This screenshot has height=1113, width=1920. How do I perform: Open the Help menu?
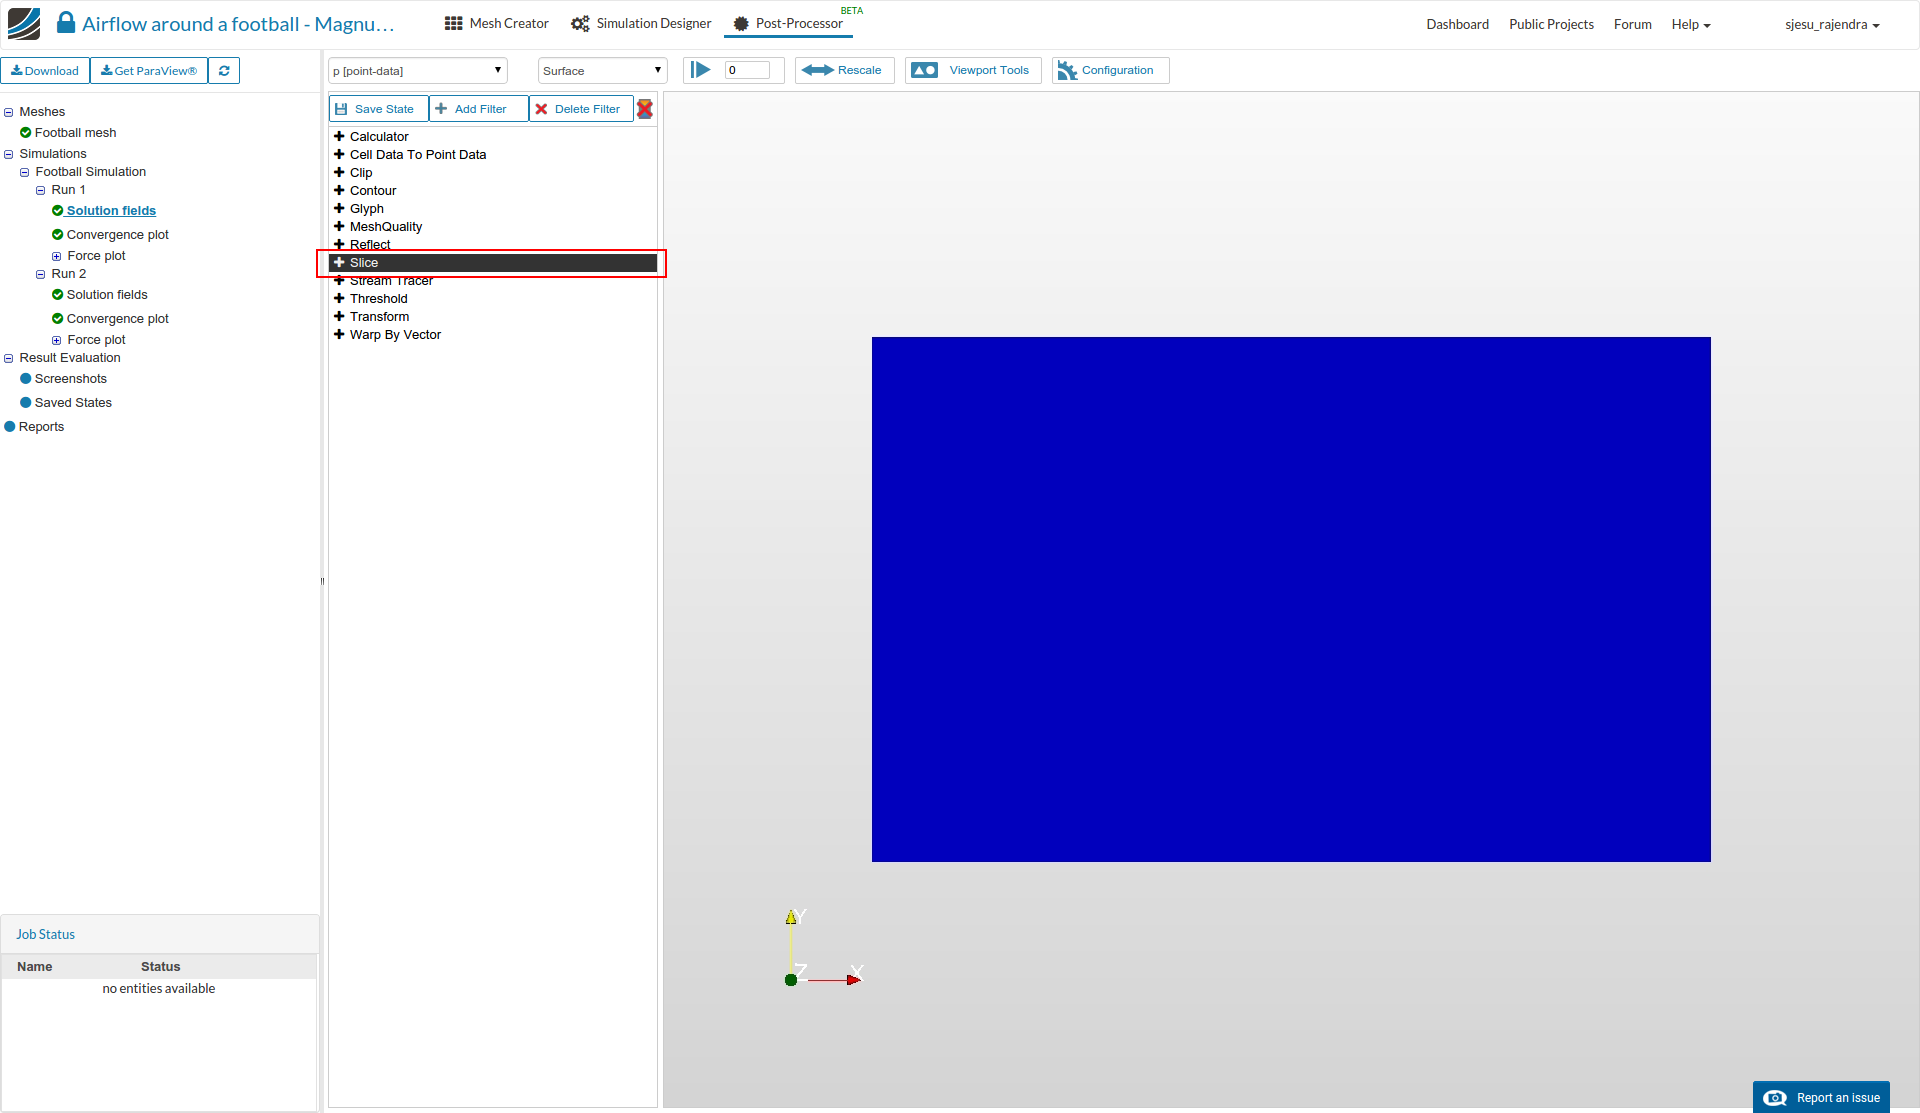[x=1690, y=24]
